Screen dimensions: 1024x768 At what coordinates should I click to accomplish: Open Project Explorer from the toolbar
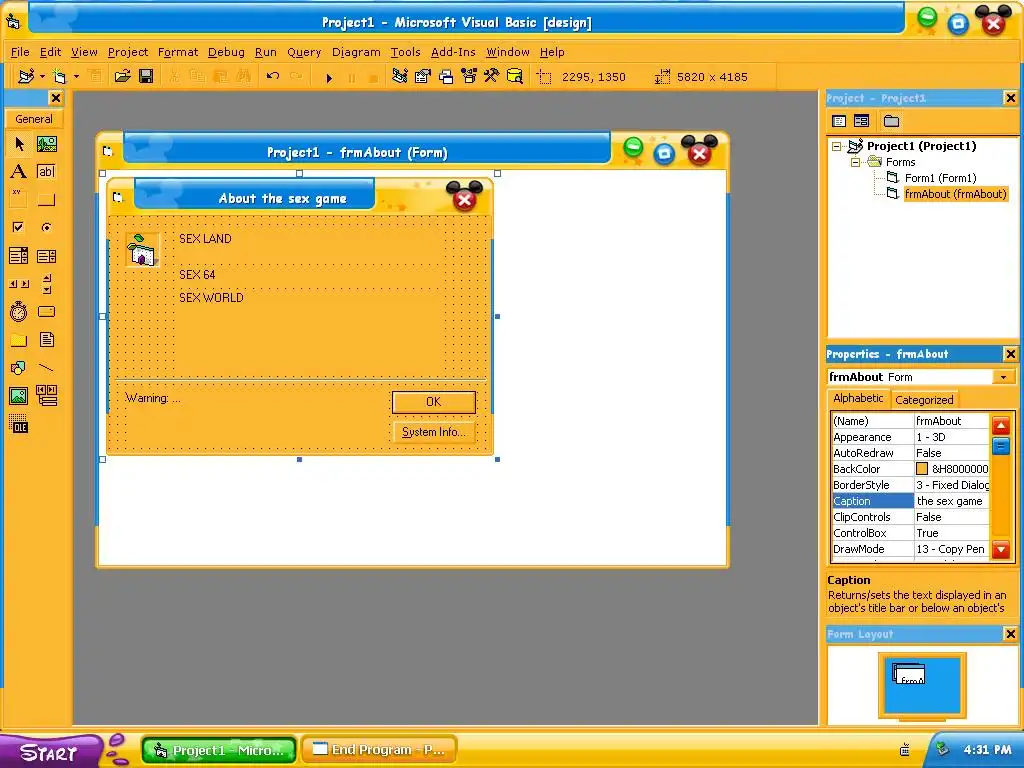400,76
